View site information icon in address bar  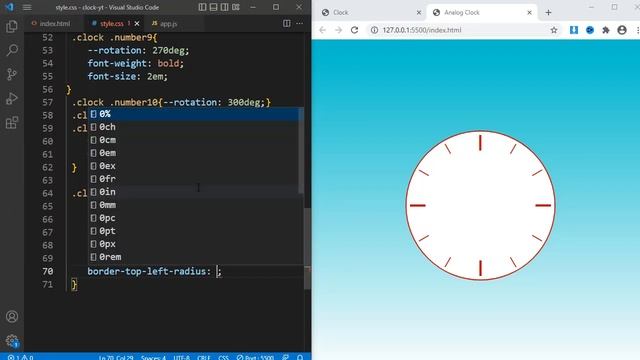click(x=374, y=30)
